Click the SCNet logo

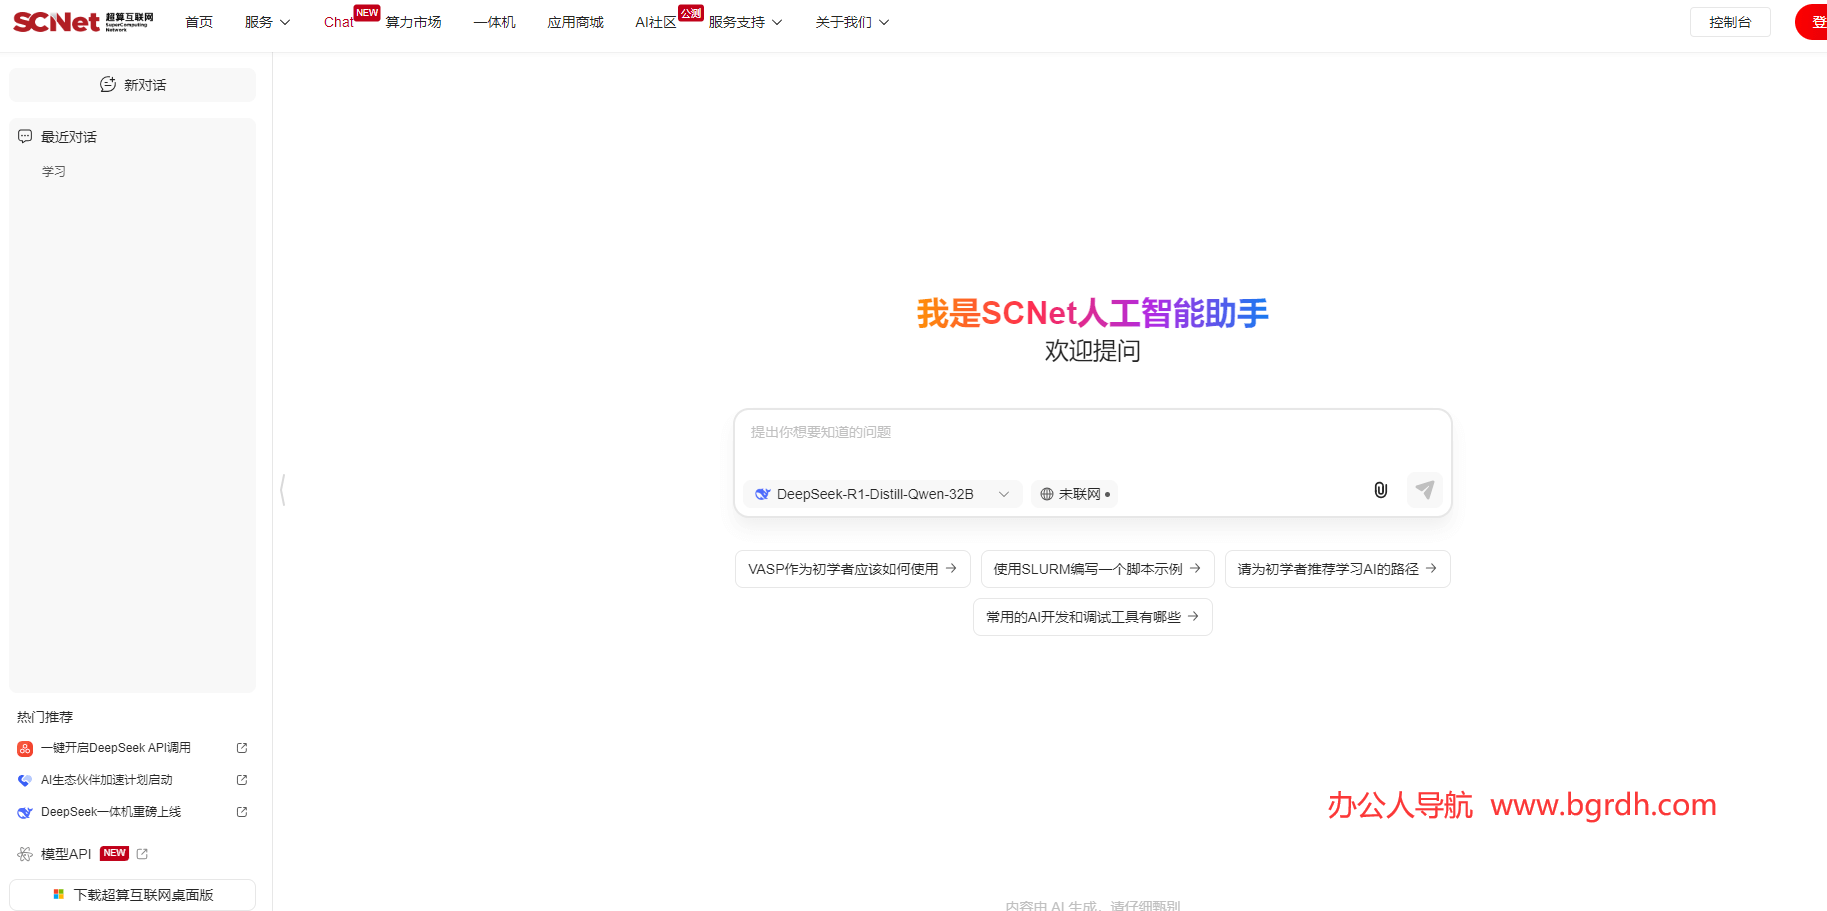pyautogui.click(x=83, y=22)
